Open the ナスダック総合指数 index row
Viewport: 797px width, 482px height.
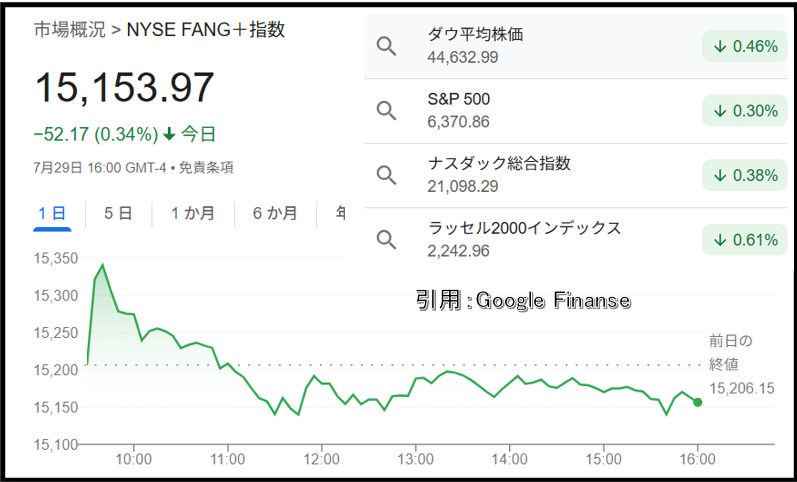pyautogui.click(x=576, y=175)
